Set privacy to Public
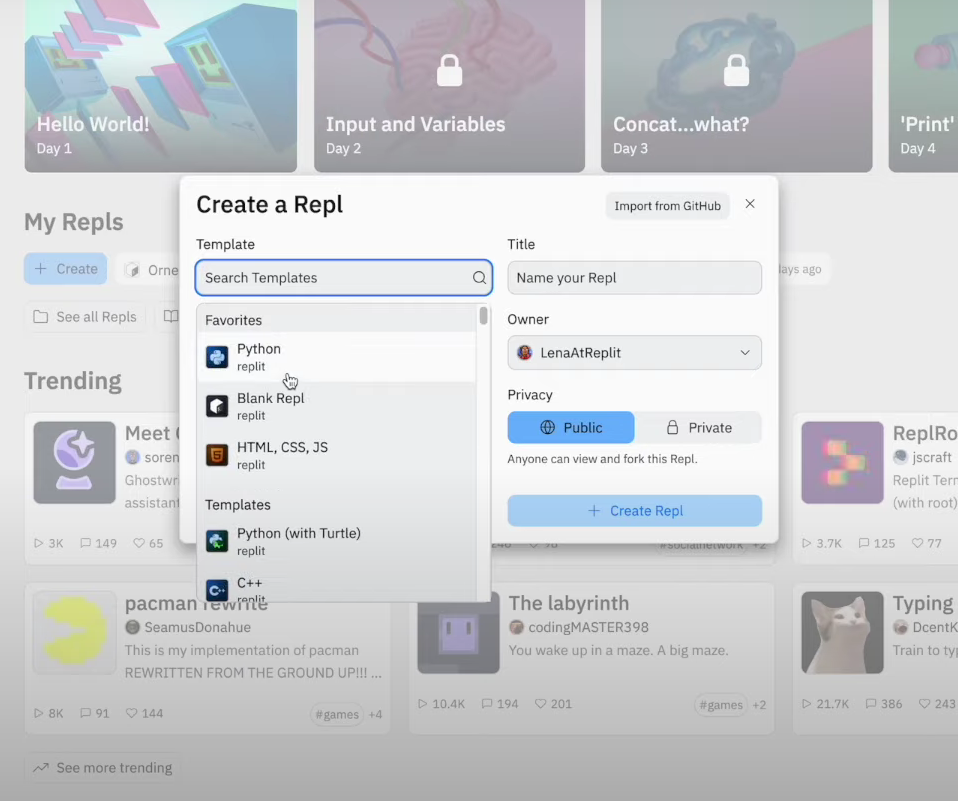 click(x=571, y=427)
